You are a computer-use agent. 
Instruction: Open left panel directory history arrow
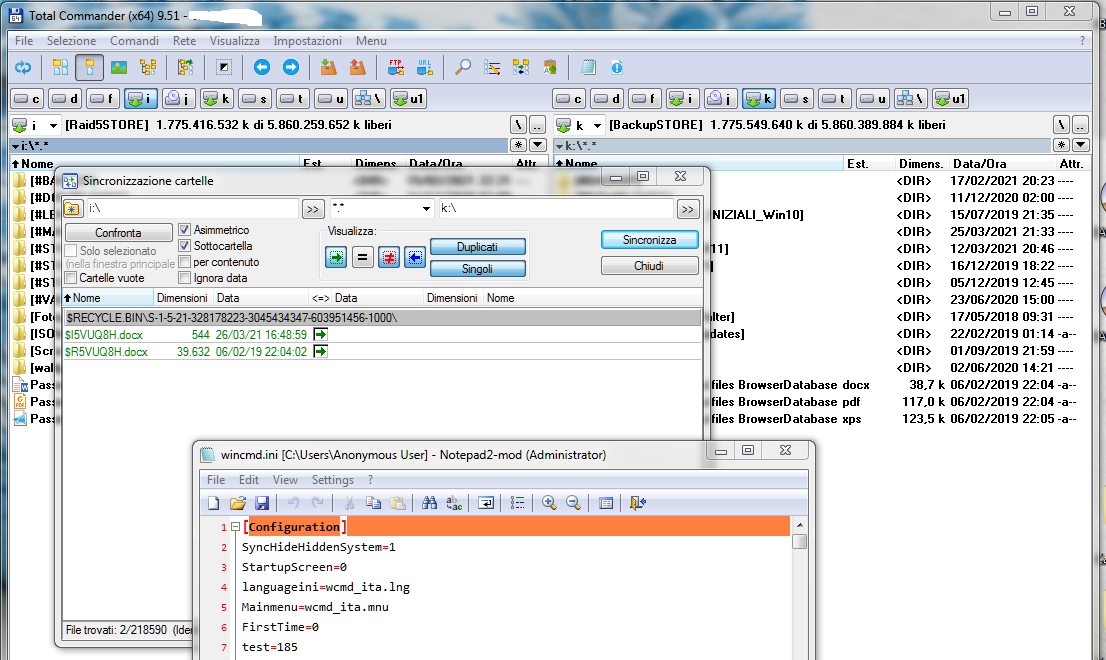tap(537, 145)
